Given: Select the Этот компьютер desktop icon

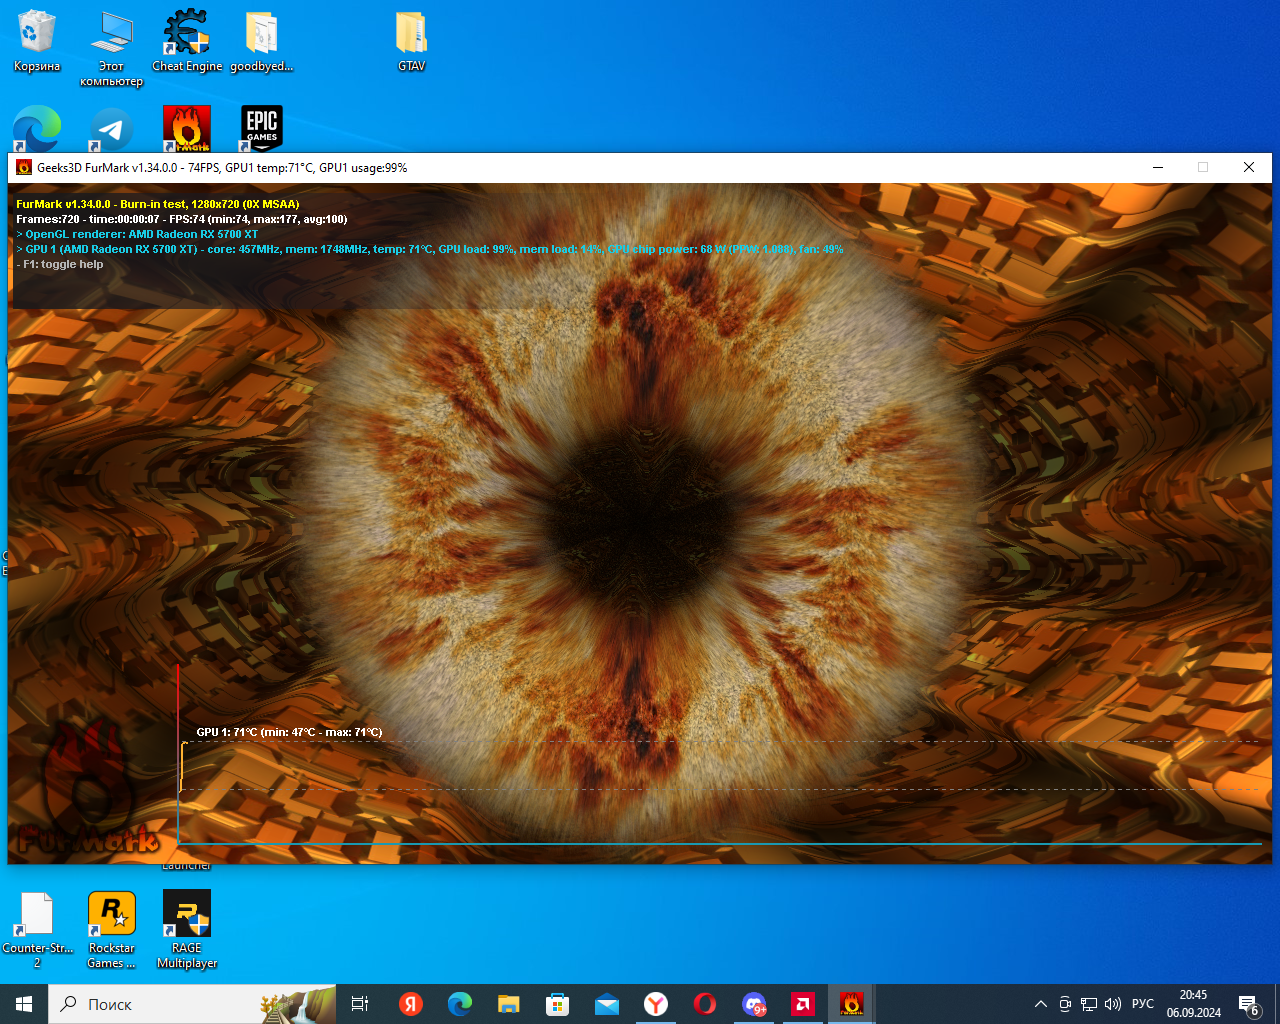Looking at the screenshot, I should [111, 47].
